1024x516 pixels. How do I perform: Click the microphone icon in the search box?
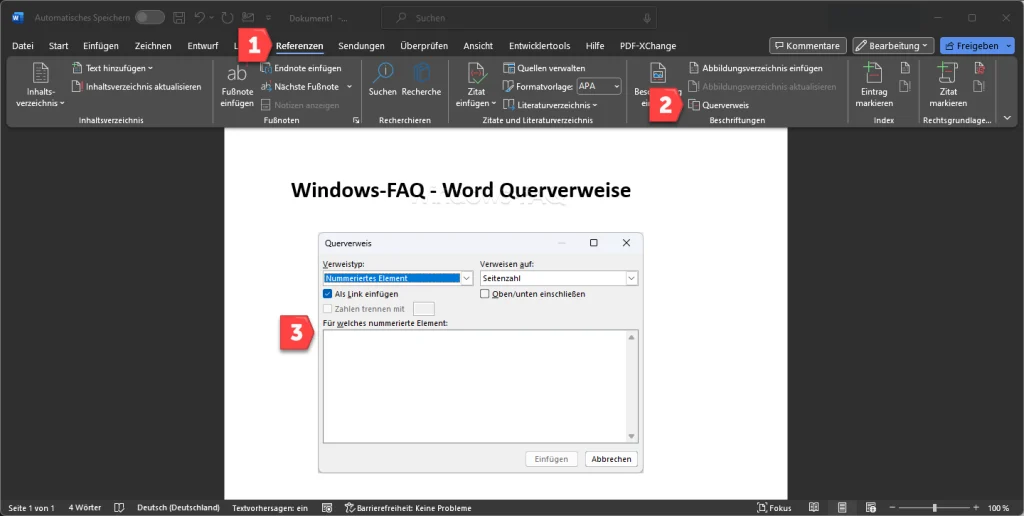647,18
